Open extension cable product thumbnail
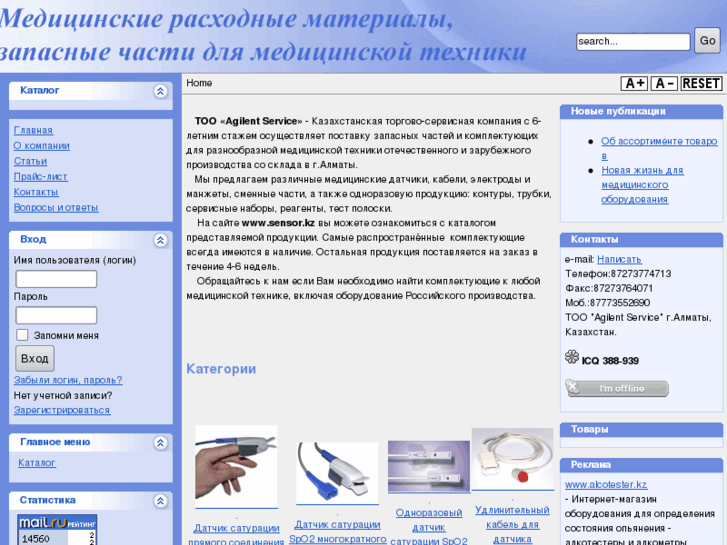Image resolution: width=727 pixels, height=545 pixels. point(512,459)
